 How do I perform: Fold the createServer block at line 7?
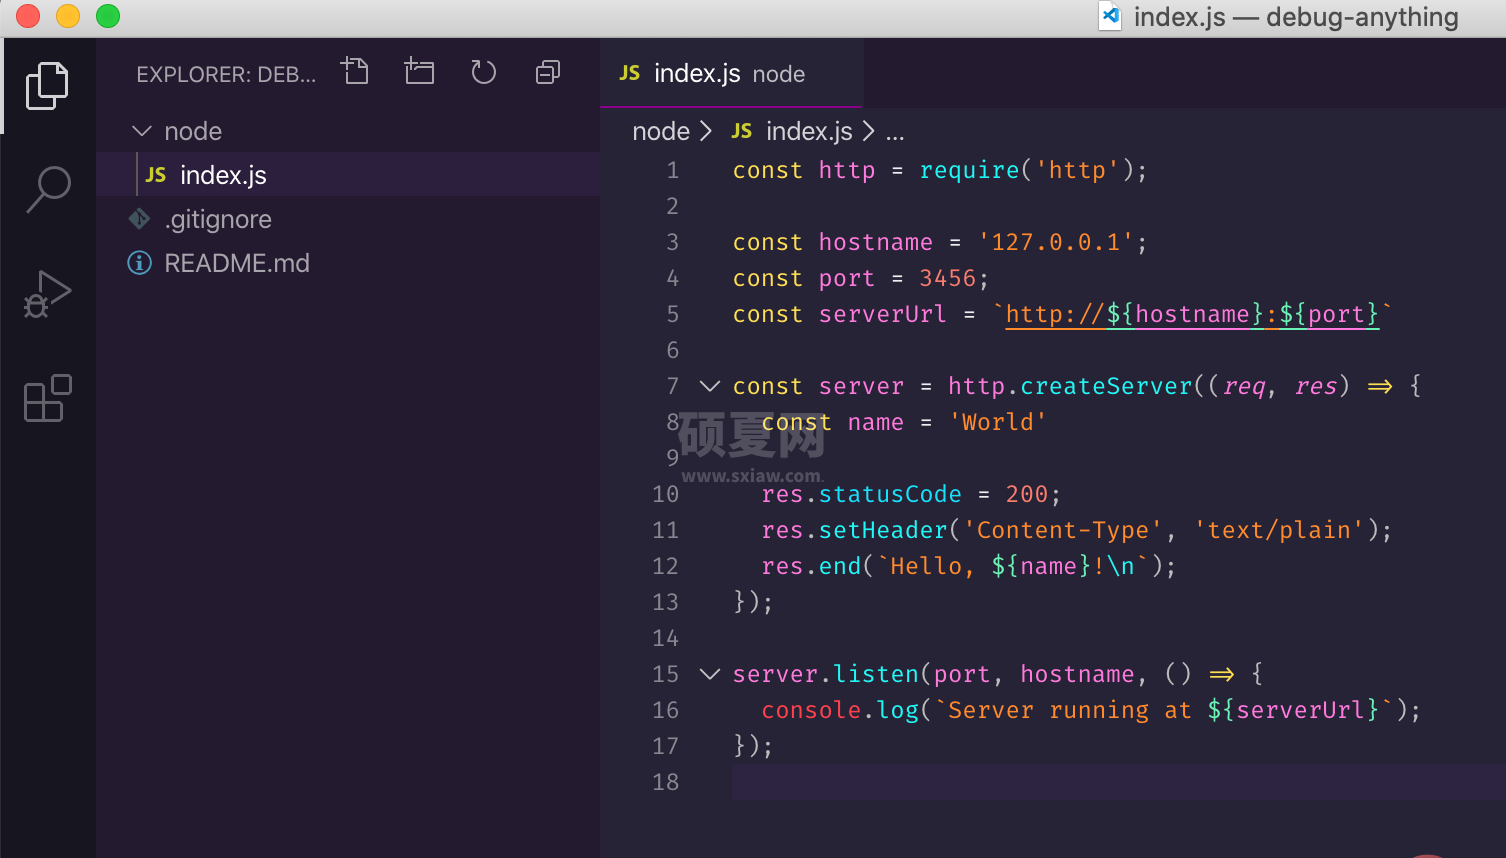coord(710,386)
